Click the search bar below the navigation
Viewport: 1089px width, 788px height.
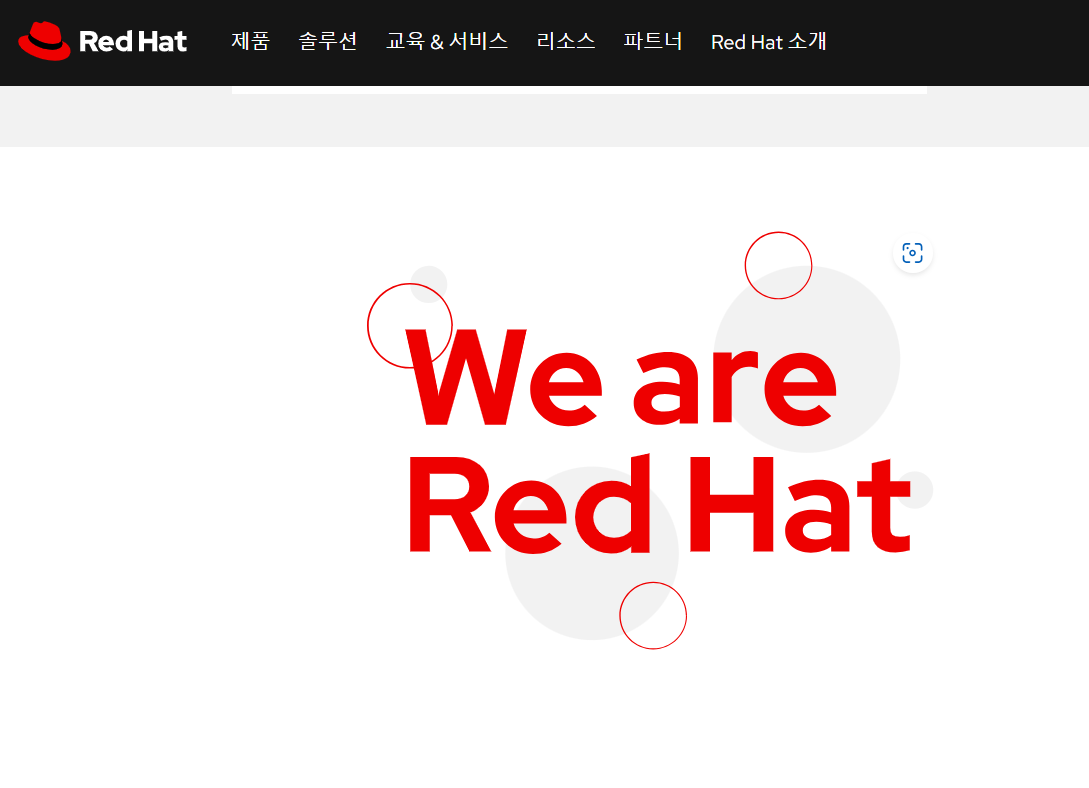click(x=580, y=90)
